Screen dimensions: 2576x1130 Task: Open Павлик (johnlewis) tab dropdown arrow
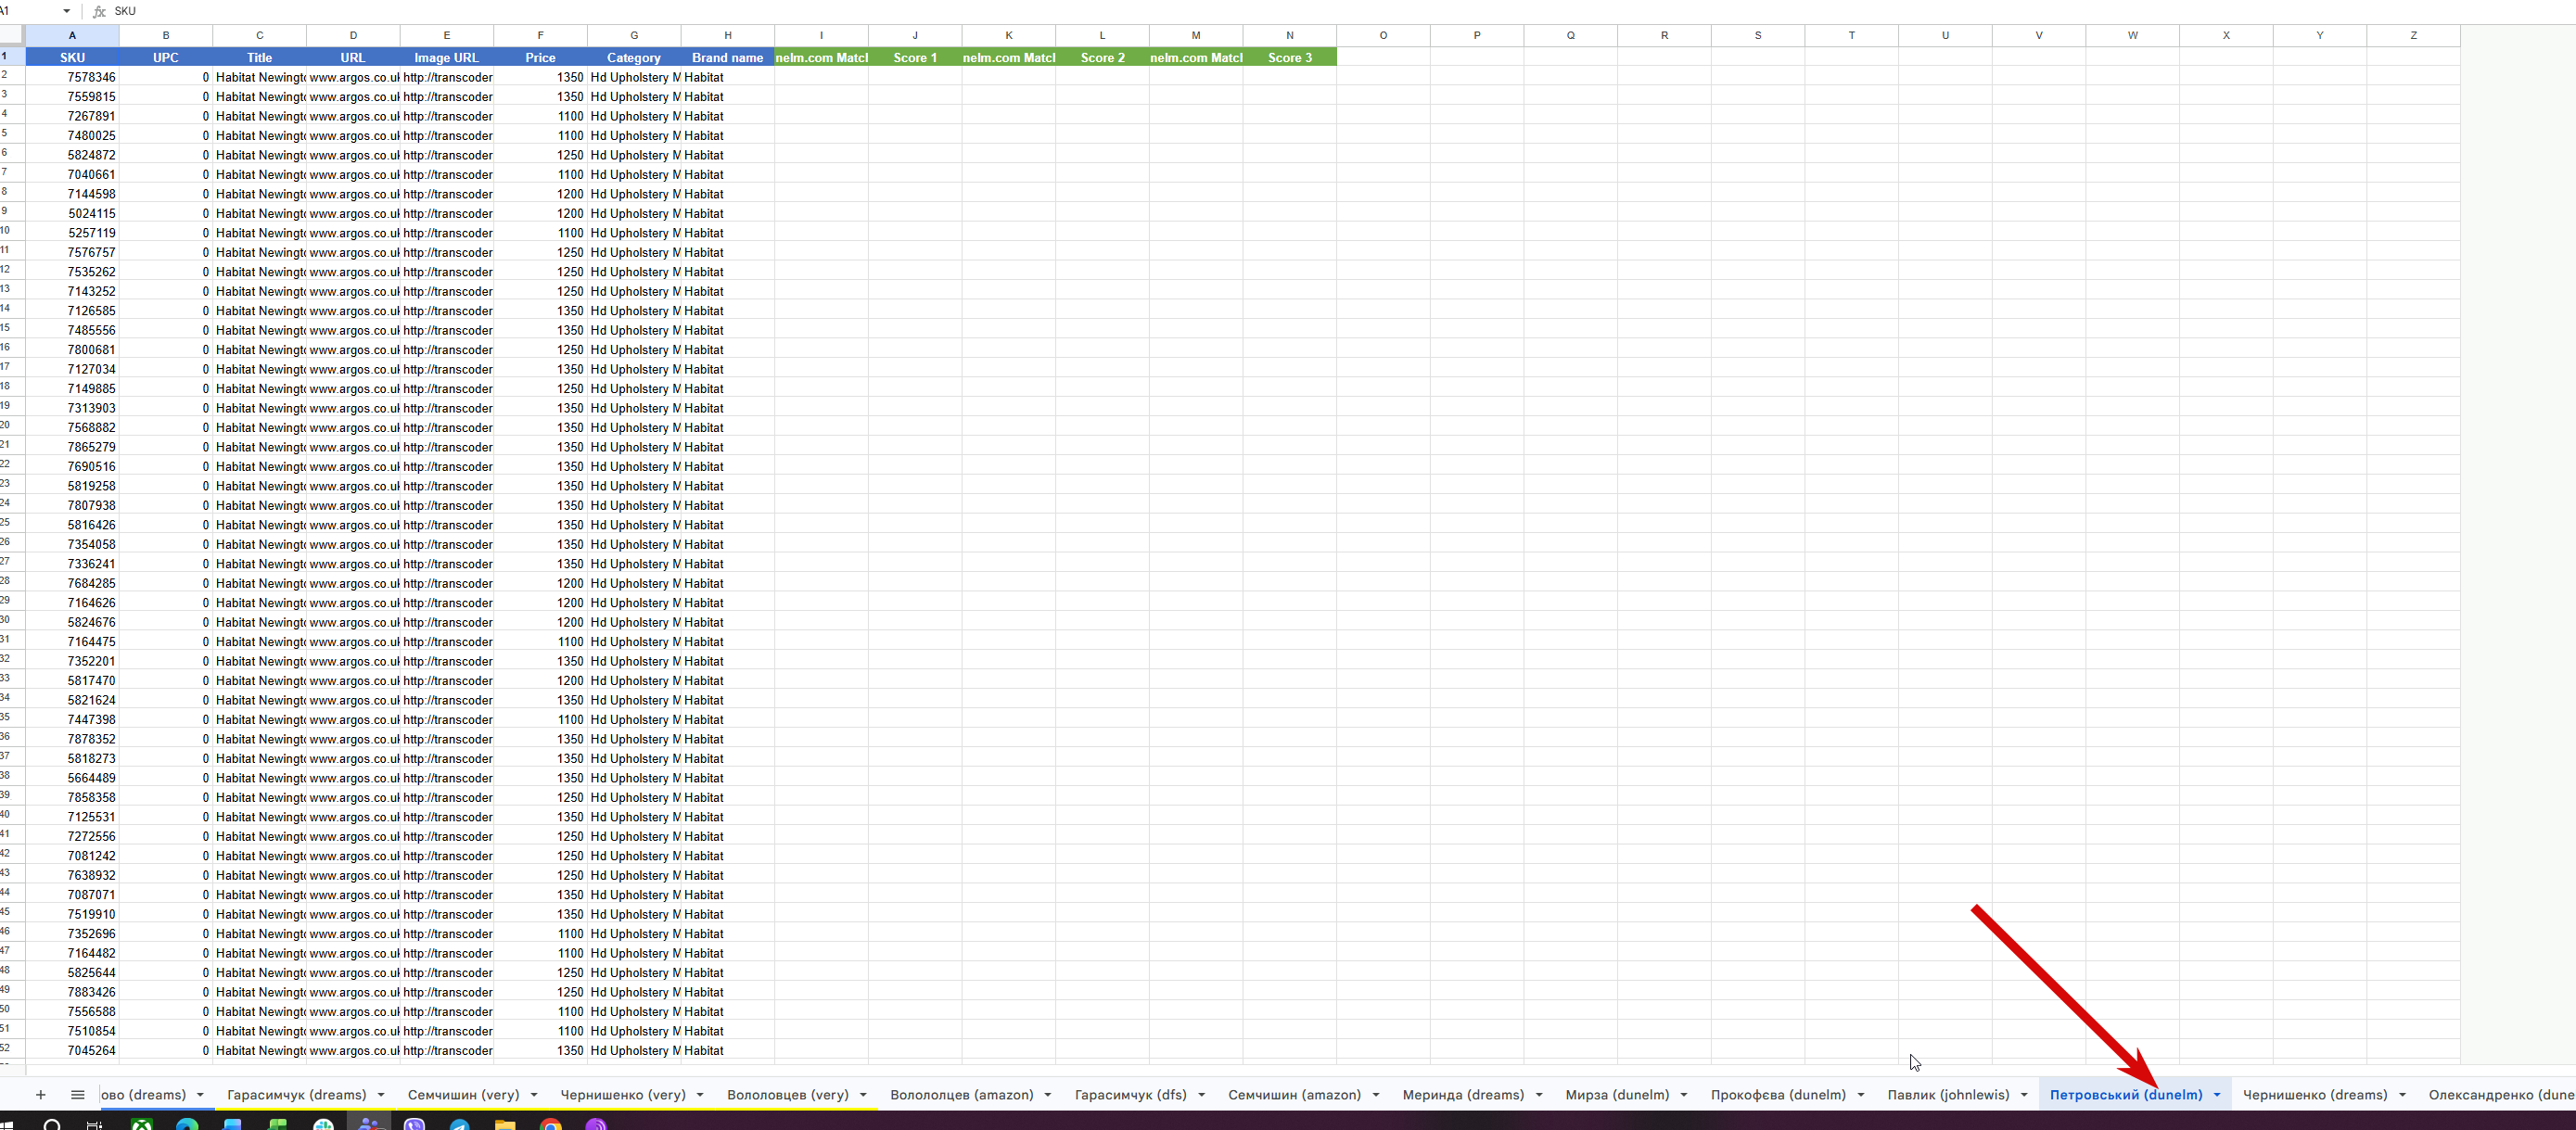coord(2024,1095)
